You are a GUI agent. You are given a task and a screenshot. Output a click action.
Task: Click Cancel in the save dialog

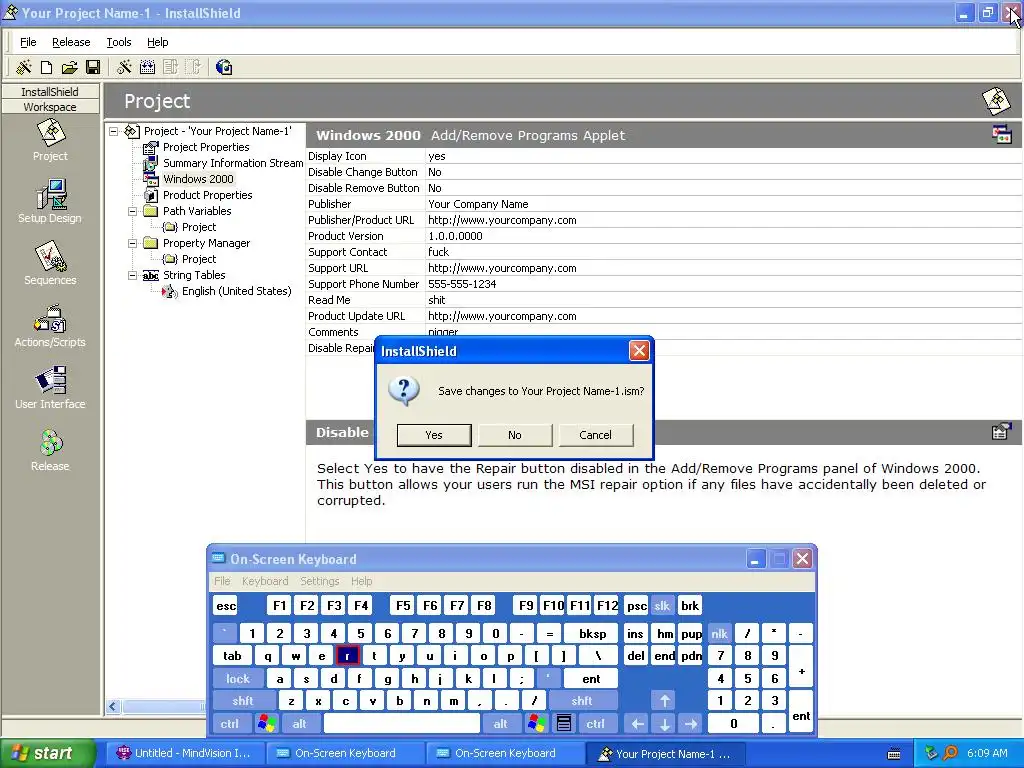click(595, 435)
